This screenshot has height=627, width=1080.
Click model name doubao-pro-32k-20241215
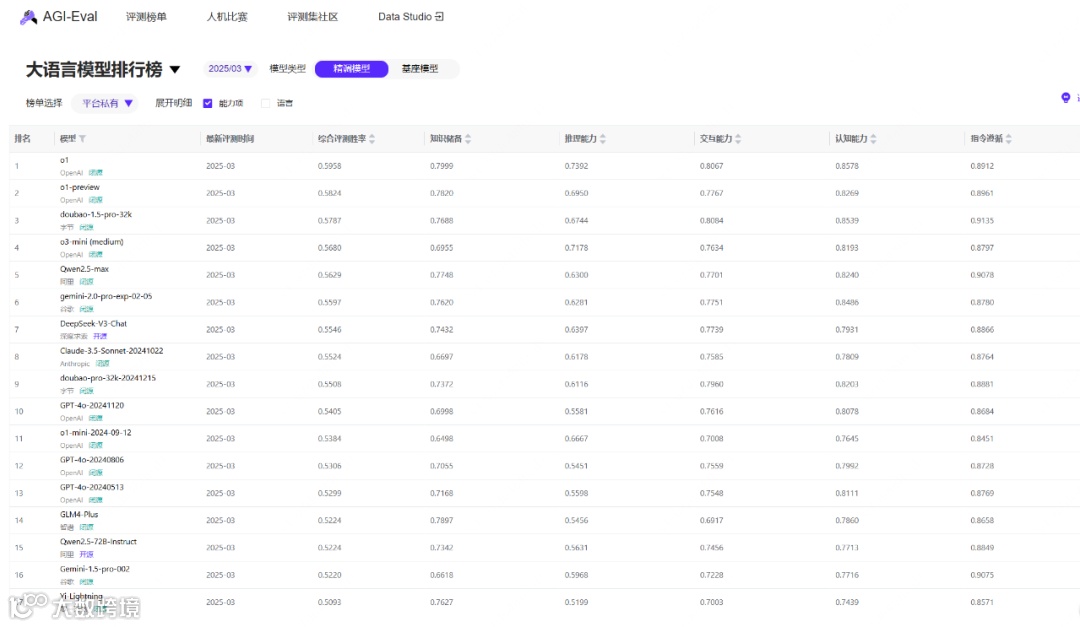(107, 378)
